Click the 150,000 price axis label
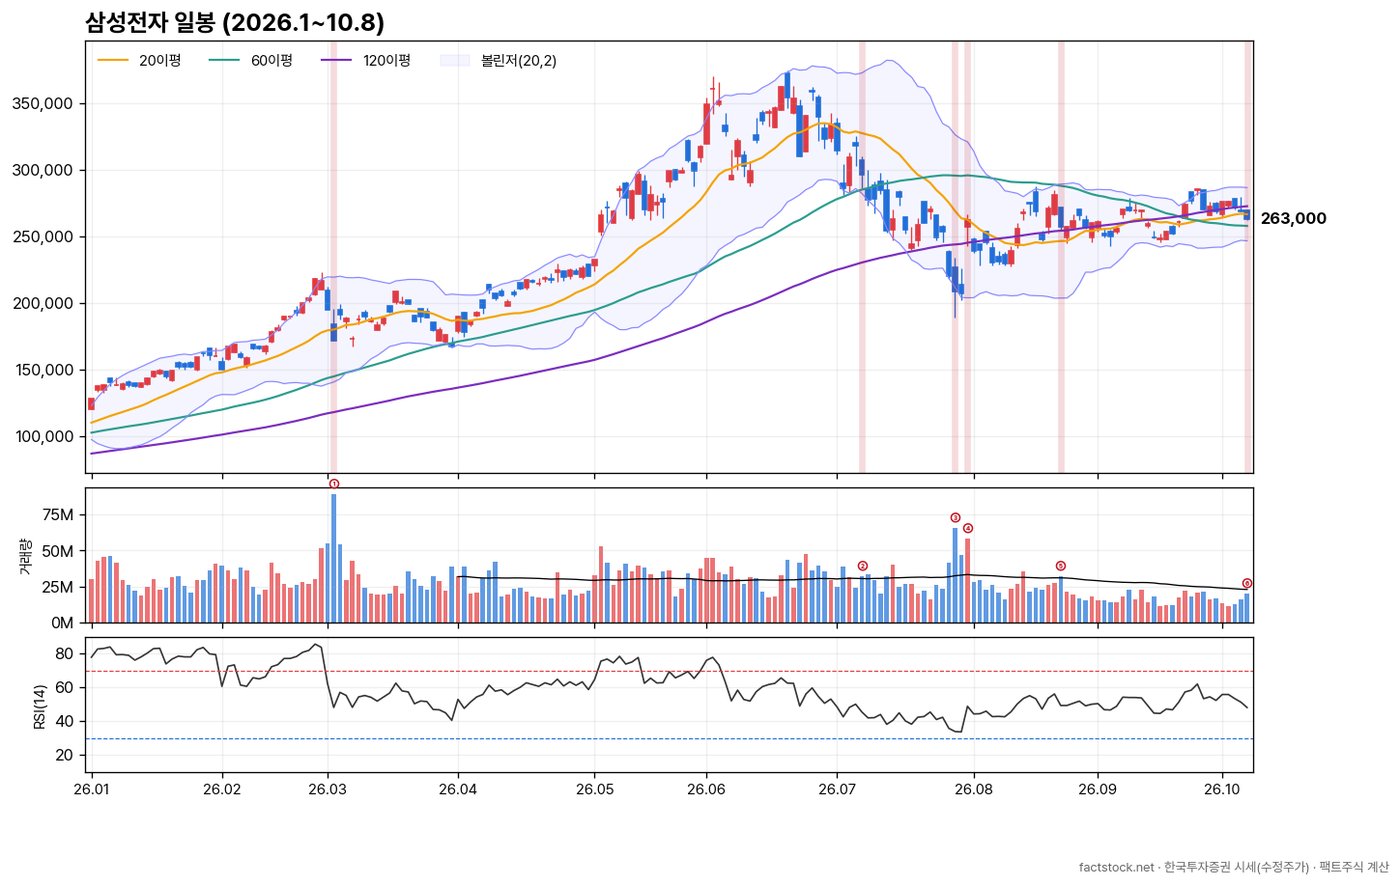1400x886 pixels. point(42,370)
